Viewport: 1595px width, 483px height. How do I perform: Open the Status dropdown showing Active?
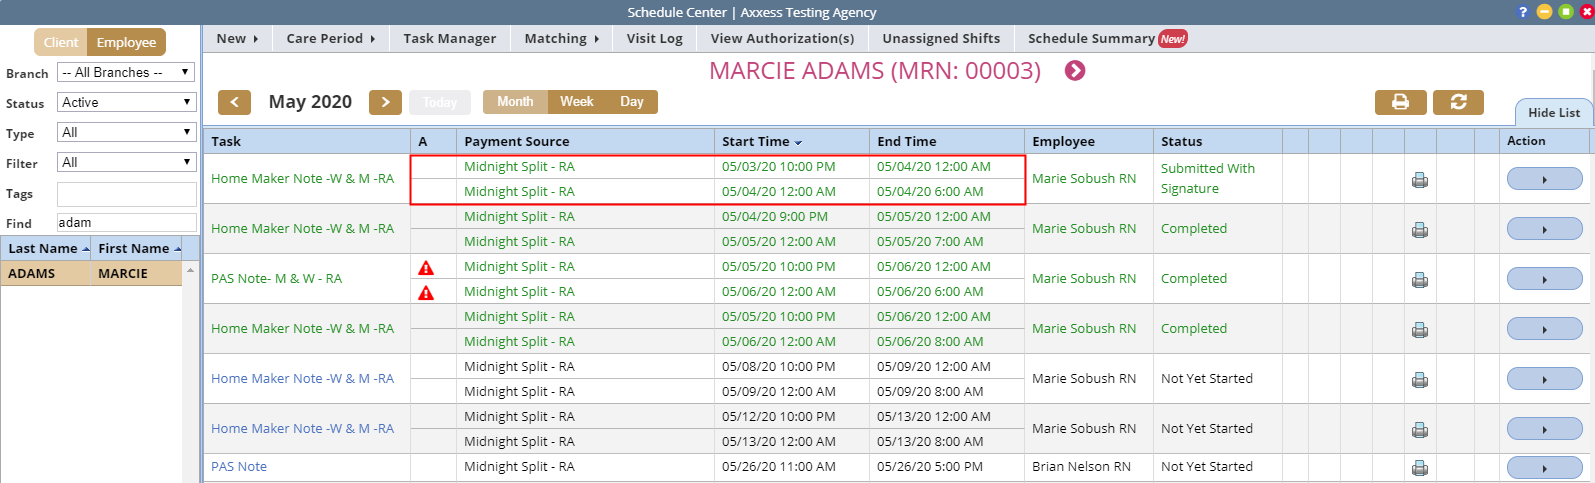click(126, 103)
